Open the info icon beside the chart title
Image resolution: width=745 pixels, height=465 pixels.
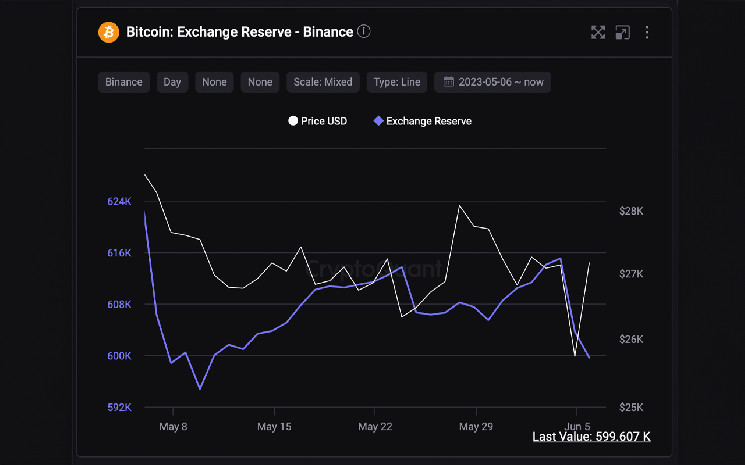tap(364, 32)
